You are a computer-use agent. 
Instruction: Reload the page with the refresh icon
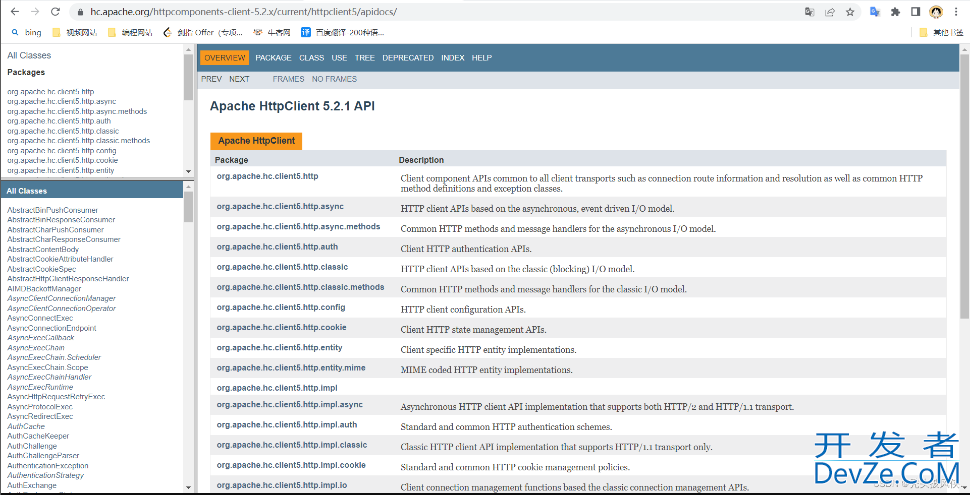(55, 12)
